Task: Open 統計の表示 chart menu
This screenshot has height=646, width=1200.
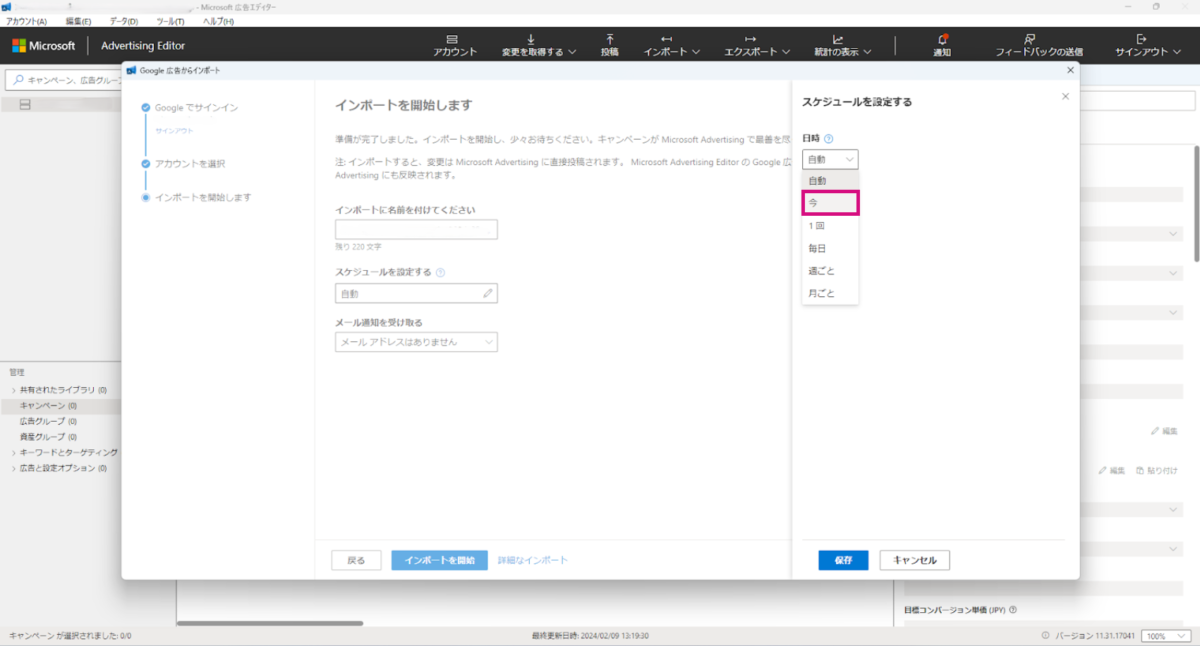Action: 842,45
